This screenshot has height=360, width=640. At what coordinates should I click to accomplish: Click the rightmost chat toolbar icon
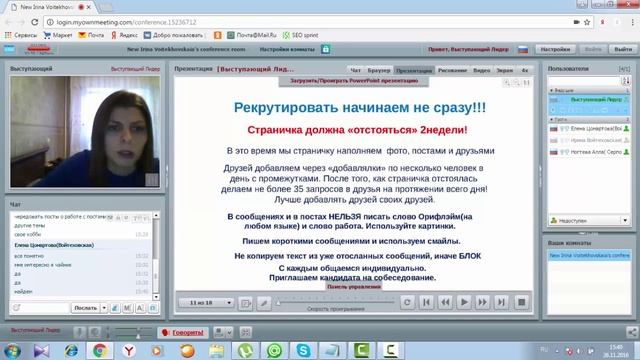[x=153, y=308]
